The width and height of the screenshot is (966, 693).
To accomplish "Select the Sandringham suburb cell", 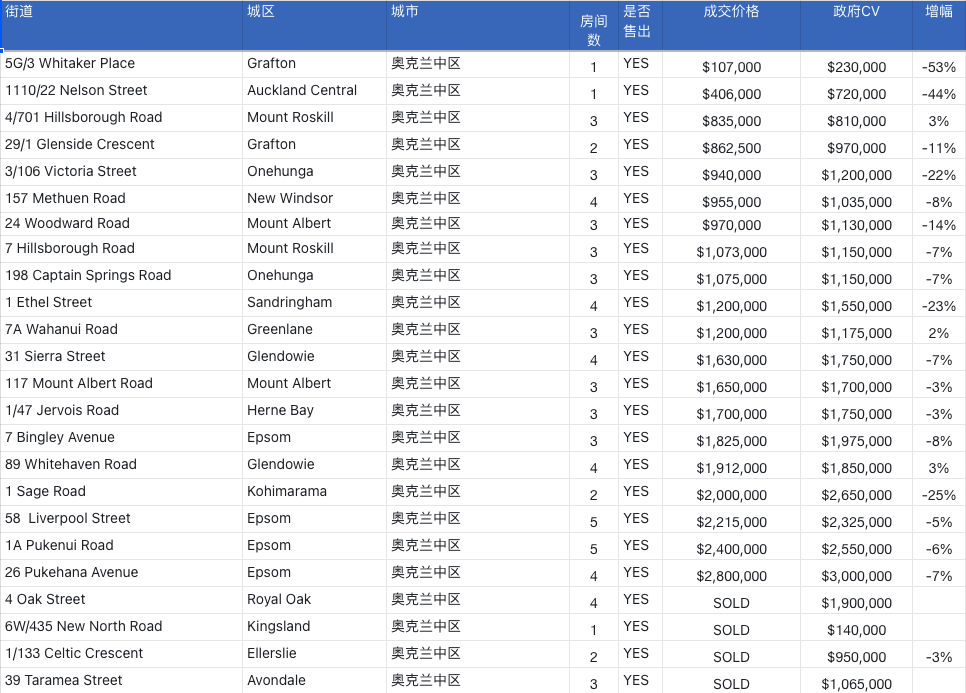I will click(314, 303).
